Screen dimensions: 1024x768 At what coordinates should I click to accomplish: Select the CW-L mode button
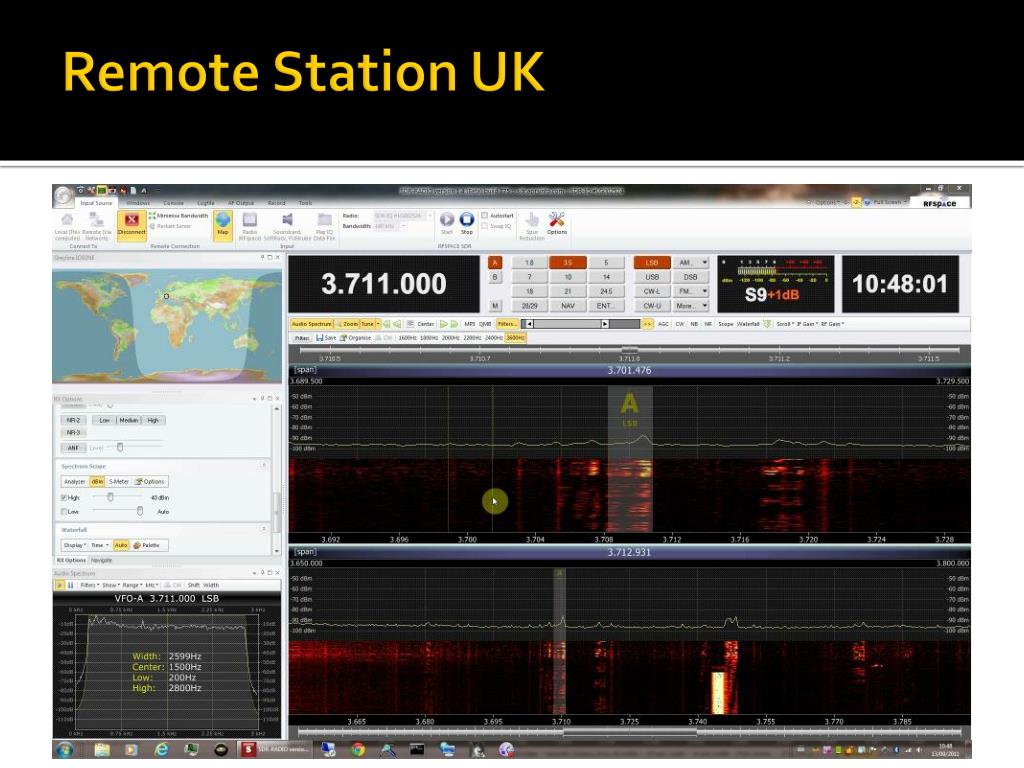tap(652, 291)
